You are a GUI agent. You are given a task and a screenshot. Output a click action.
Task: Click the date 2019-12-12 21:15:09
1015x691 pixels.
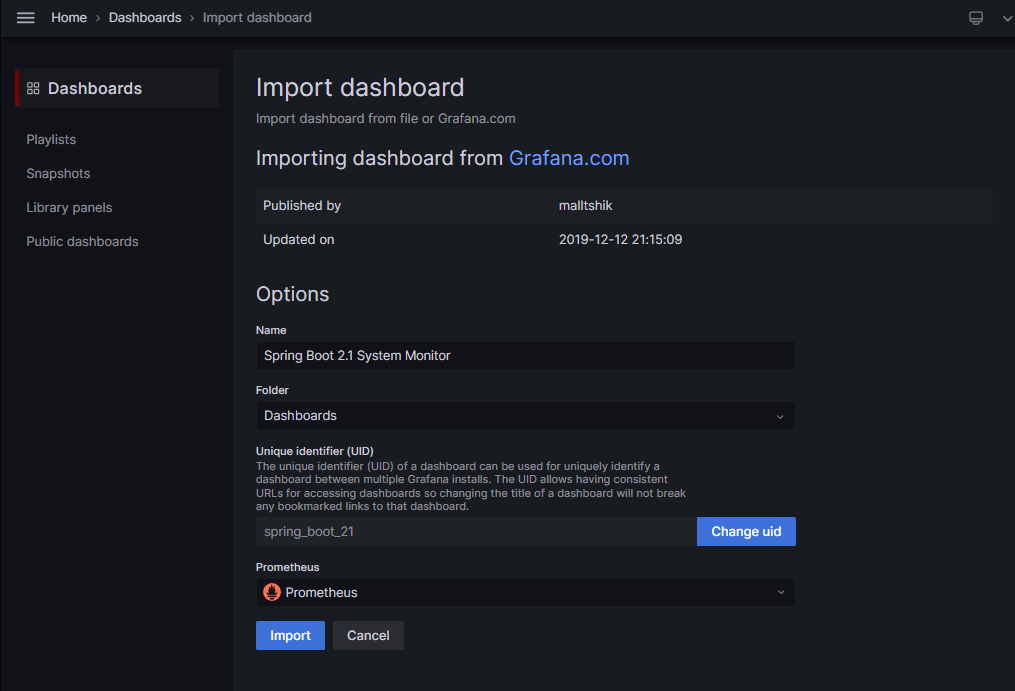[620, 239]
